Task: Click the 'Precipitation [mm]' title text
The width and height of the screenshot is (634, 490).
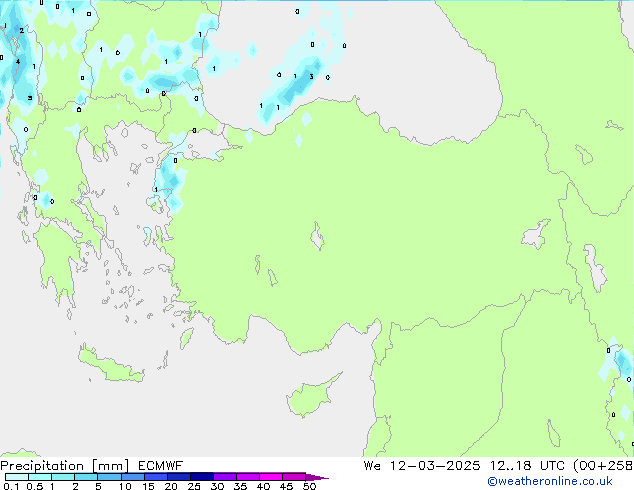Action: point(64,466)
